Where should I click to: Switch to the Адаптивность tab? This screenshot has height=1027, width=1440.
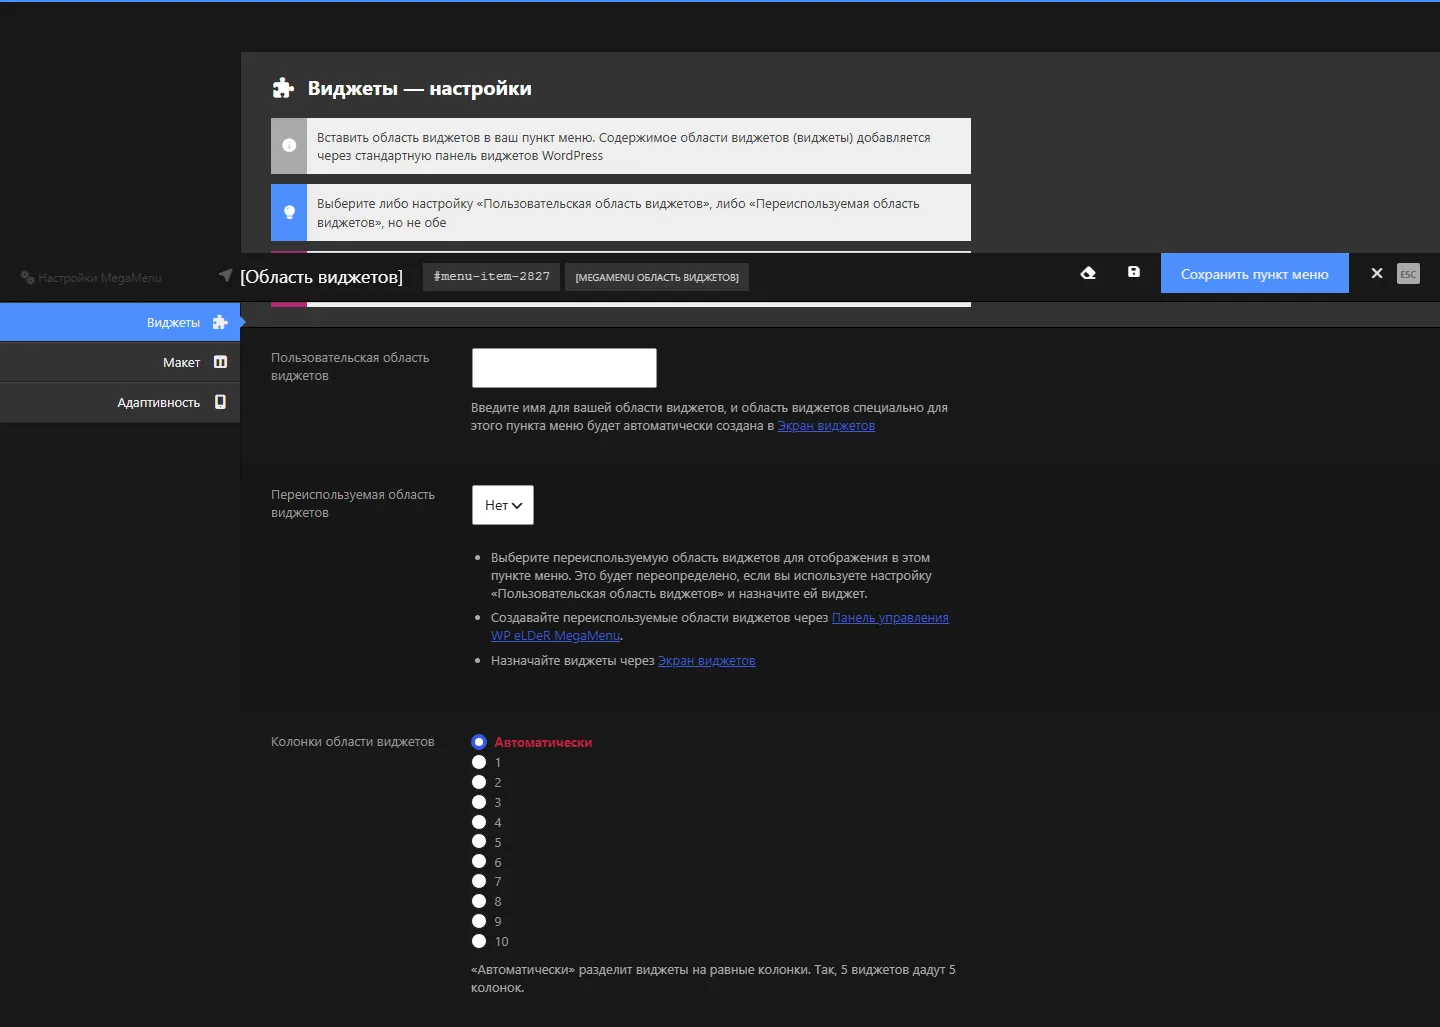(x=120, y=402)
